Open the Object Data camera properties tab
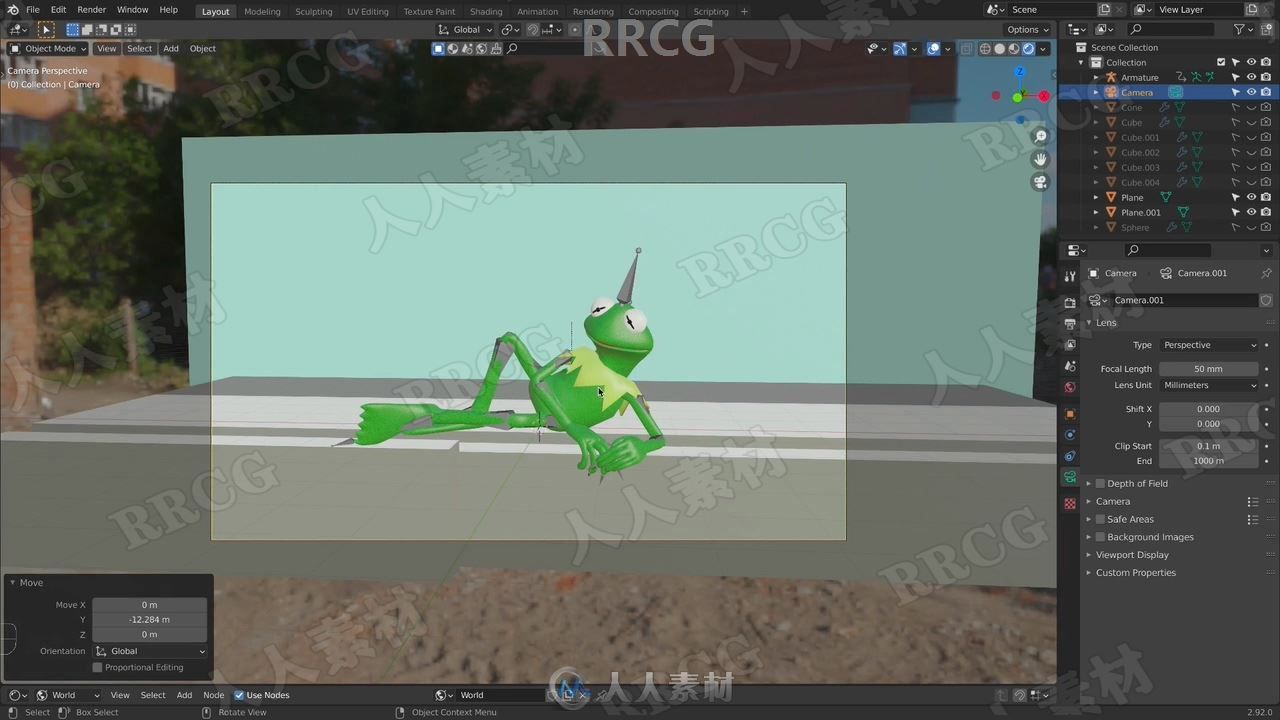This screenshot has width=1280, height=720. pyautogui.click(x=1070, y=477)
